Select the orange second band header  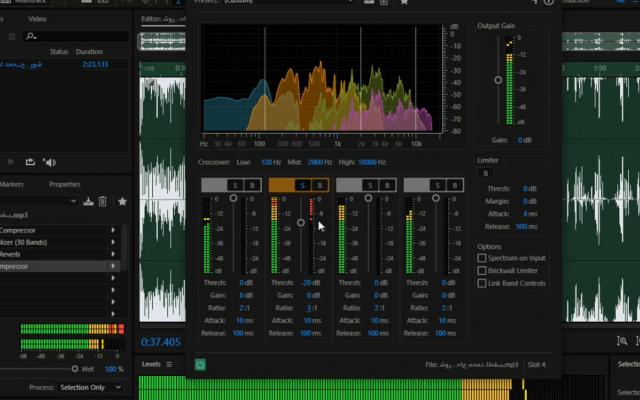pos(281,185)
